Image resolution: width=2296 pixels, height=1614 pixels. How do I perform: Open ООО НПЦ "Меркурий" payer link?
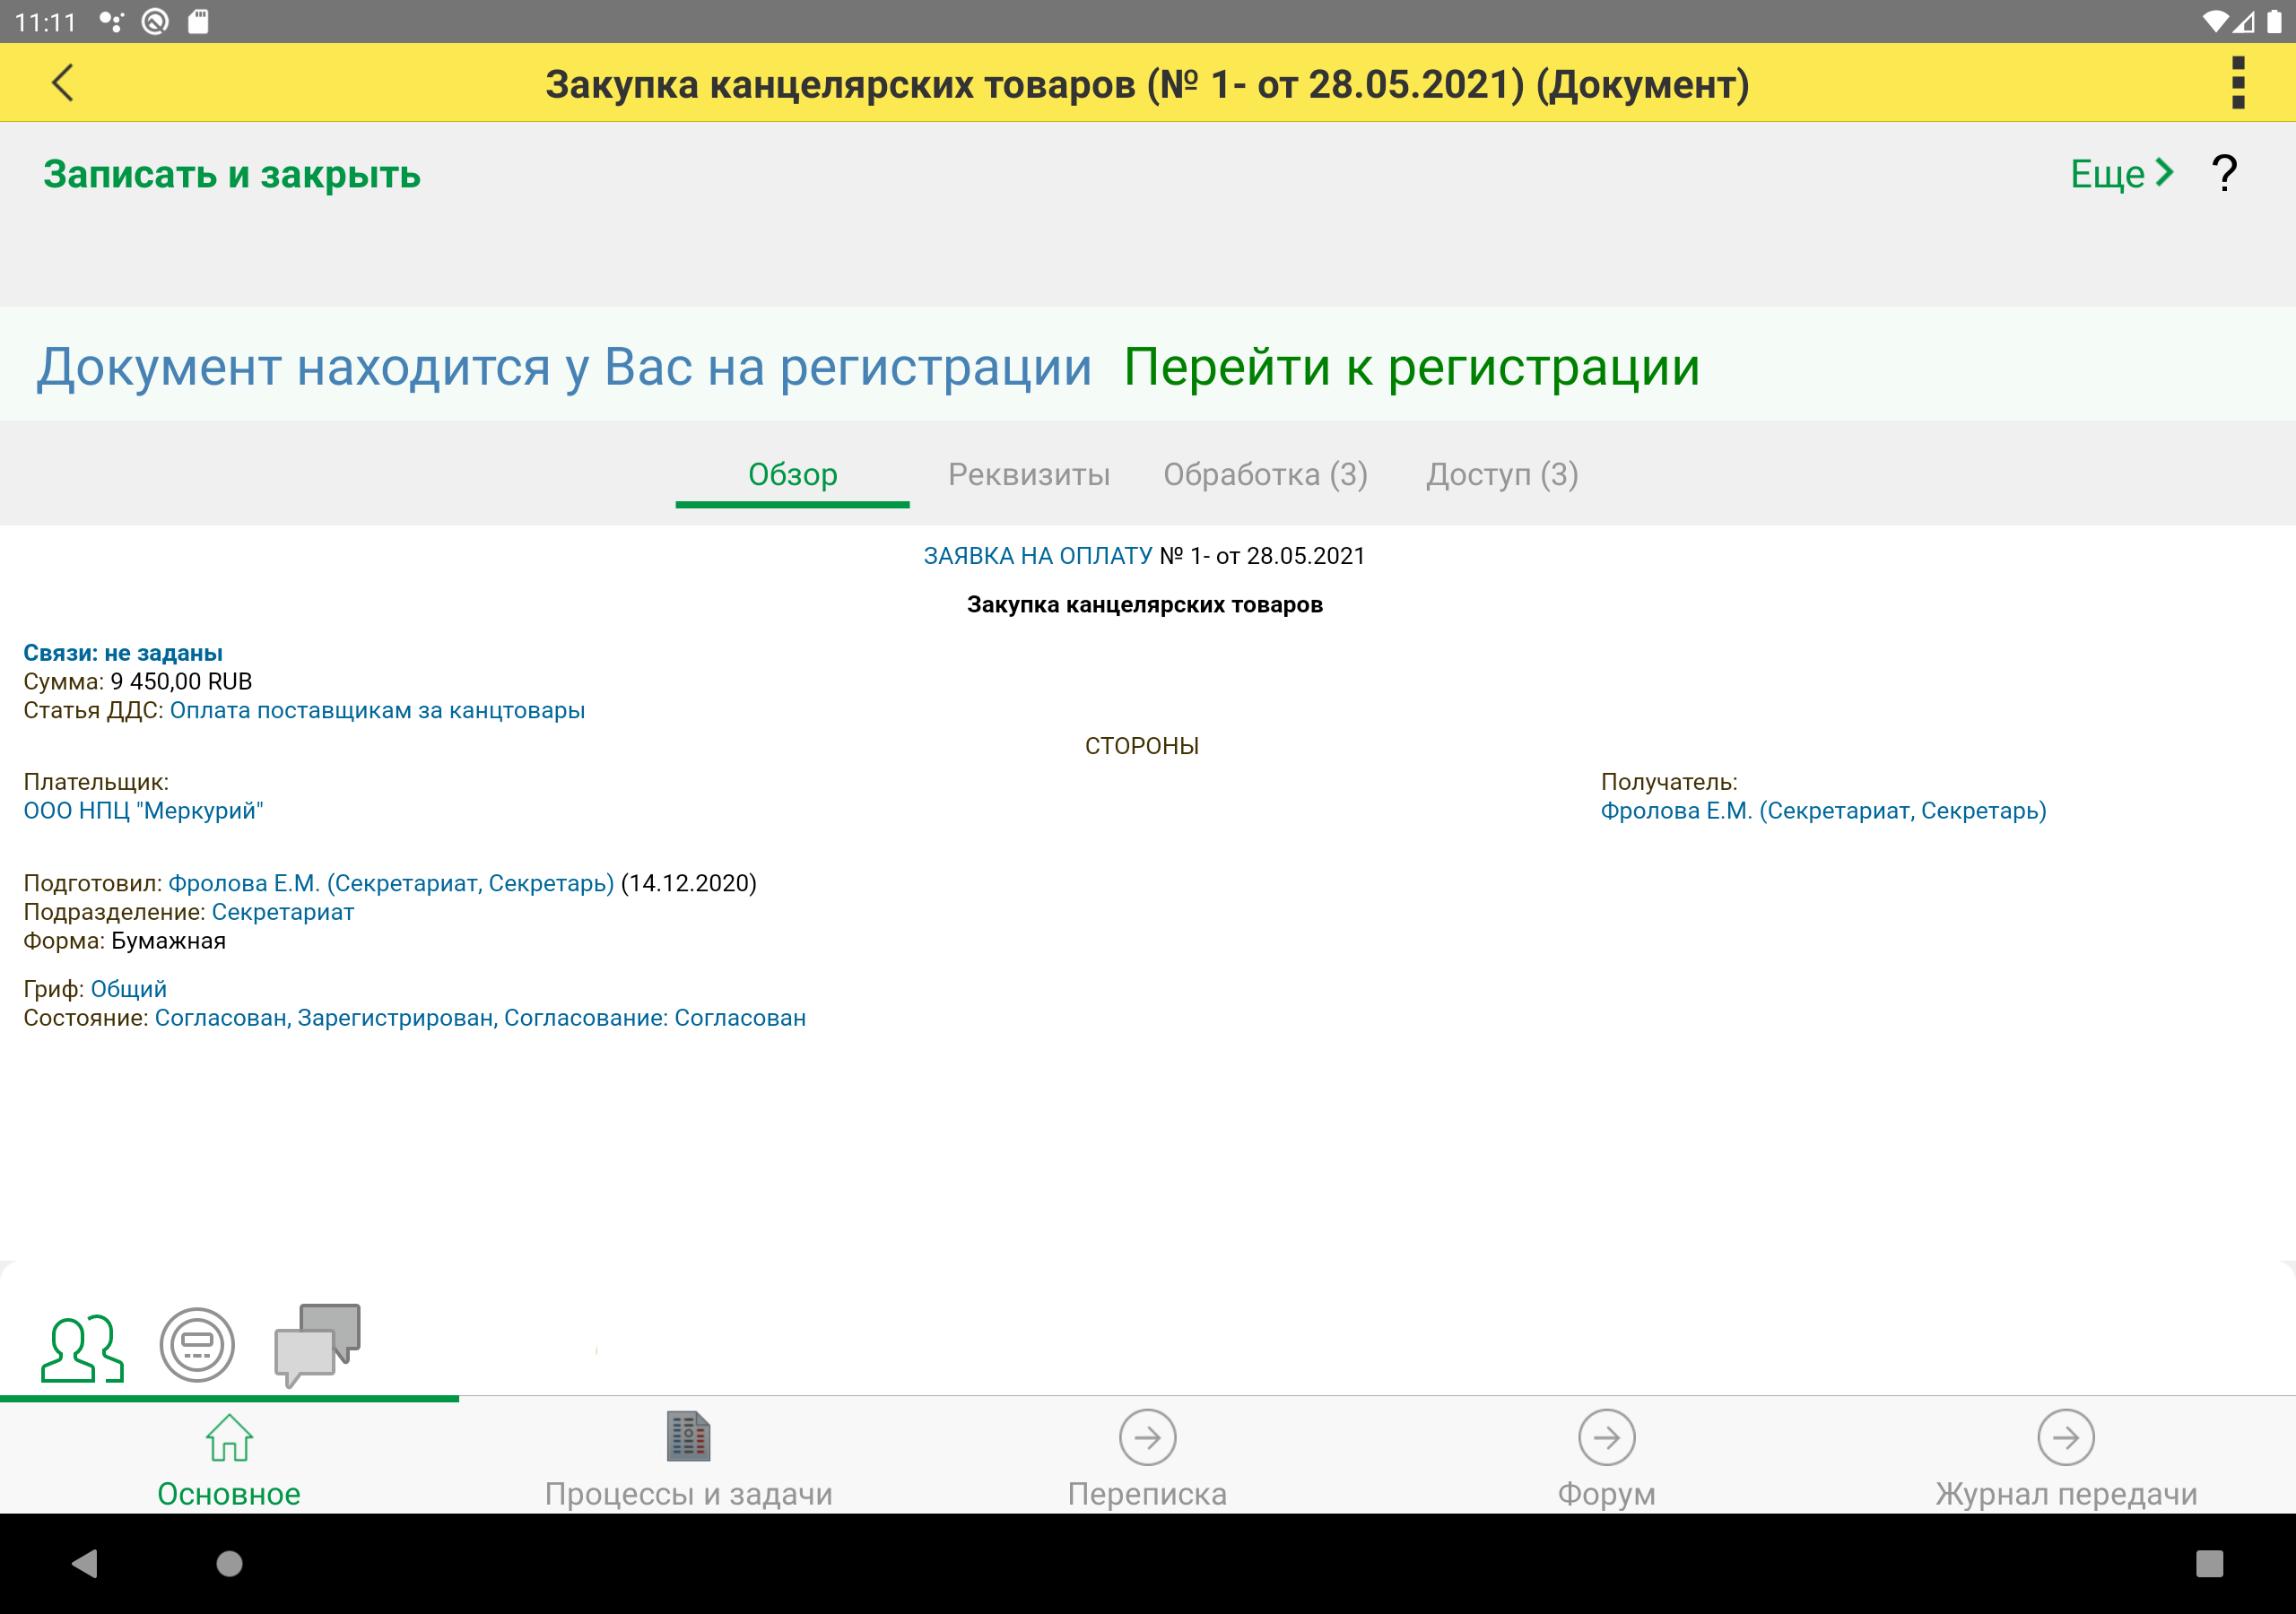pos(143,811)
